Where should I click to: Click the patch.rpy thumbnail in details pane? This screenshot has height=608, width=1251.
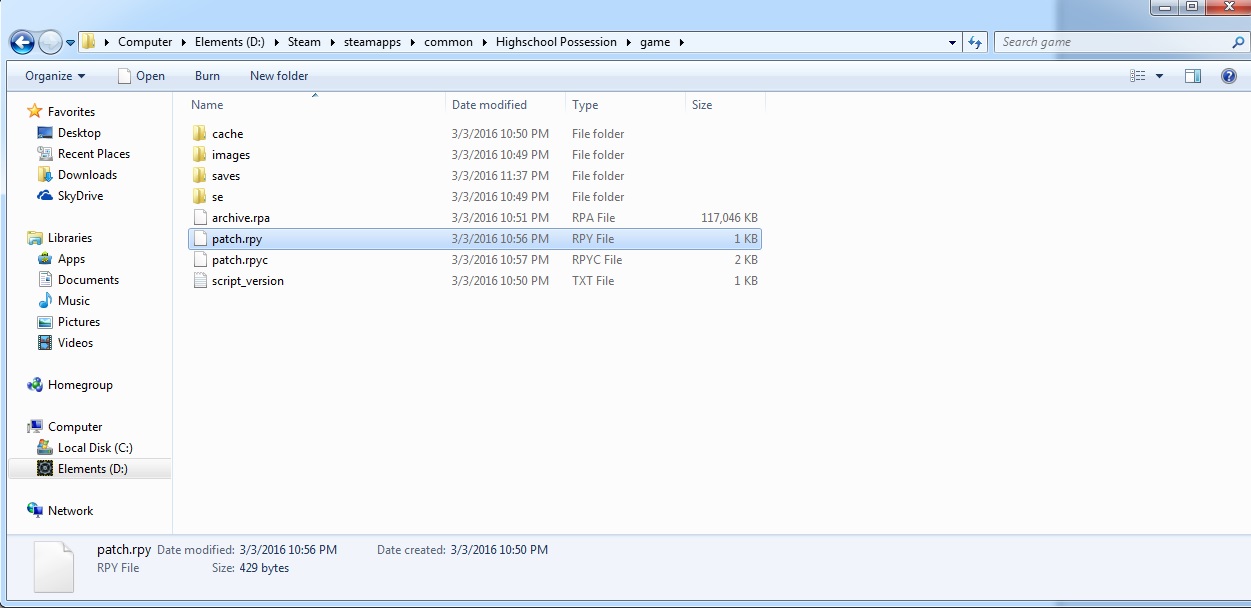pos(54,567)
